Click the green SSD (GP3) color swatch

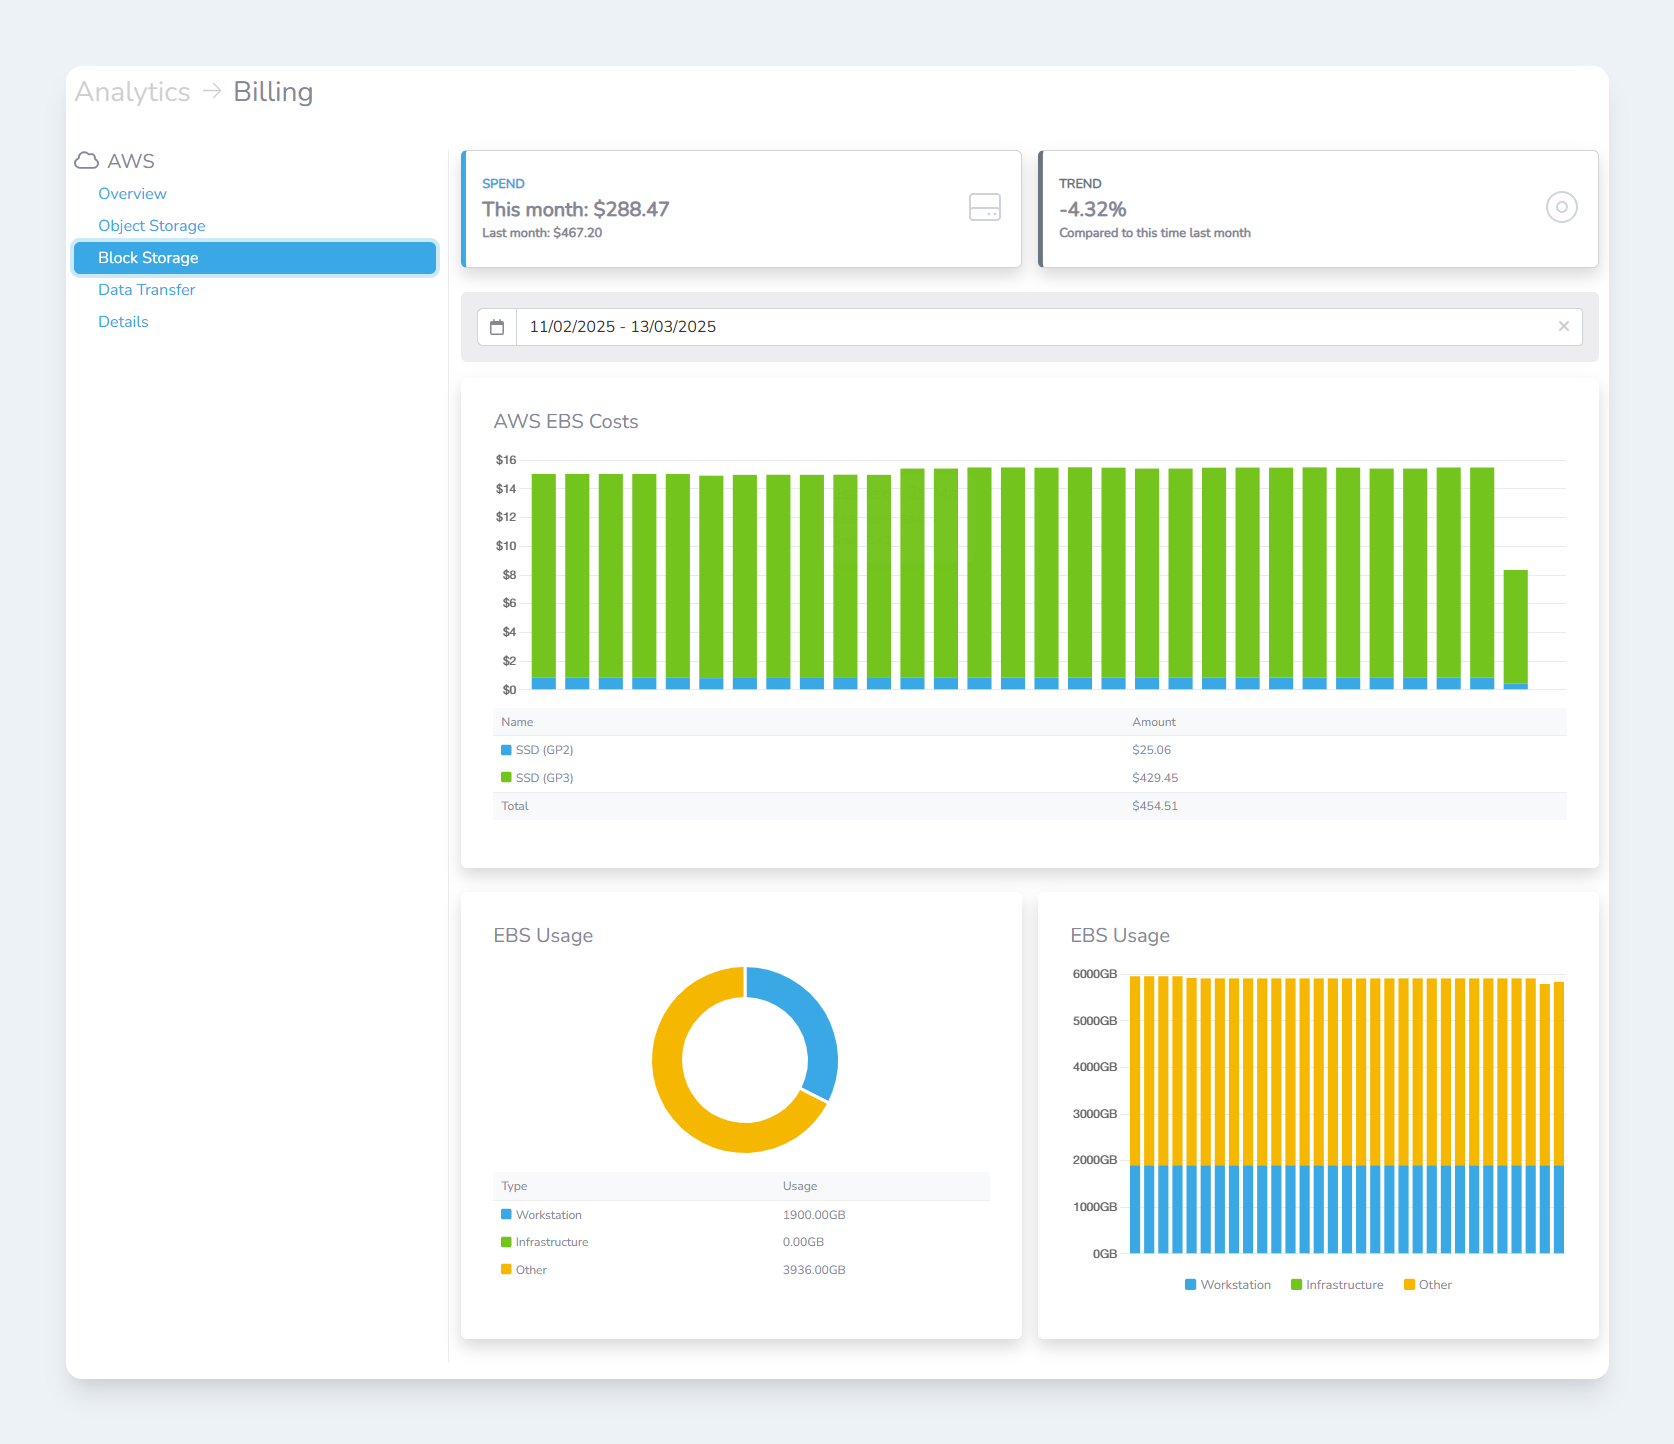click(506, 778)
